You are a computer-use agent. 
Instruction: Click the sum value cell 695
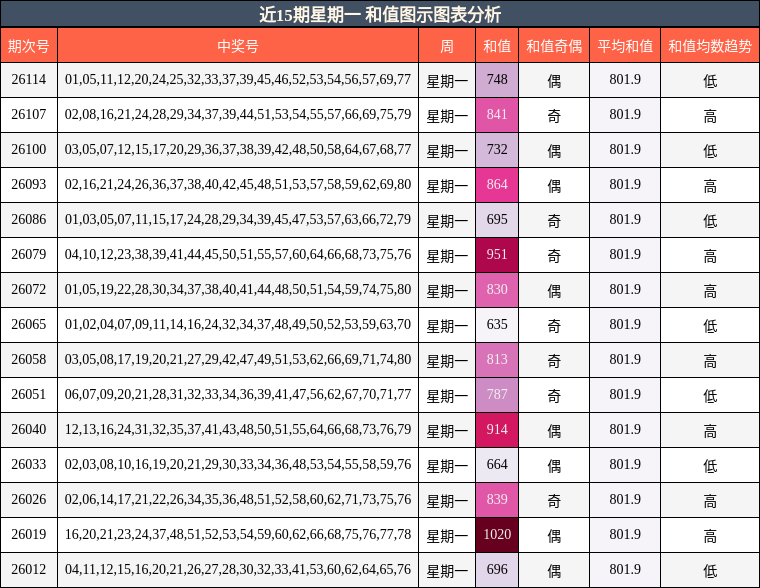click(497, 220)
